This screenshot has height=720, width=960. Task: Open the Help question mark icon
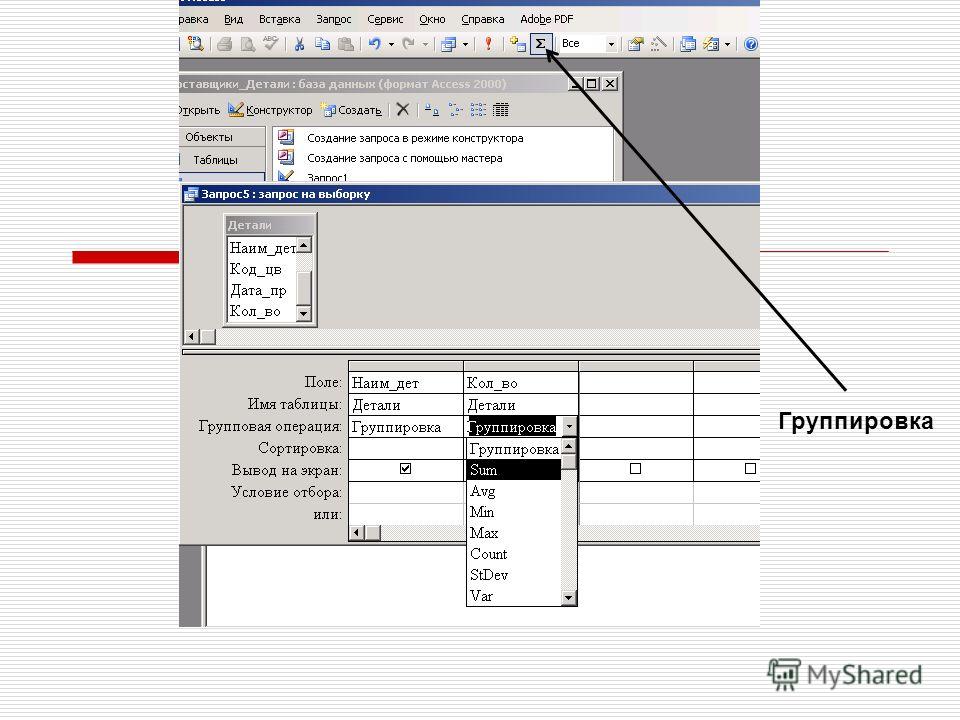[751, 43]
